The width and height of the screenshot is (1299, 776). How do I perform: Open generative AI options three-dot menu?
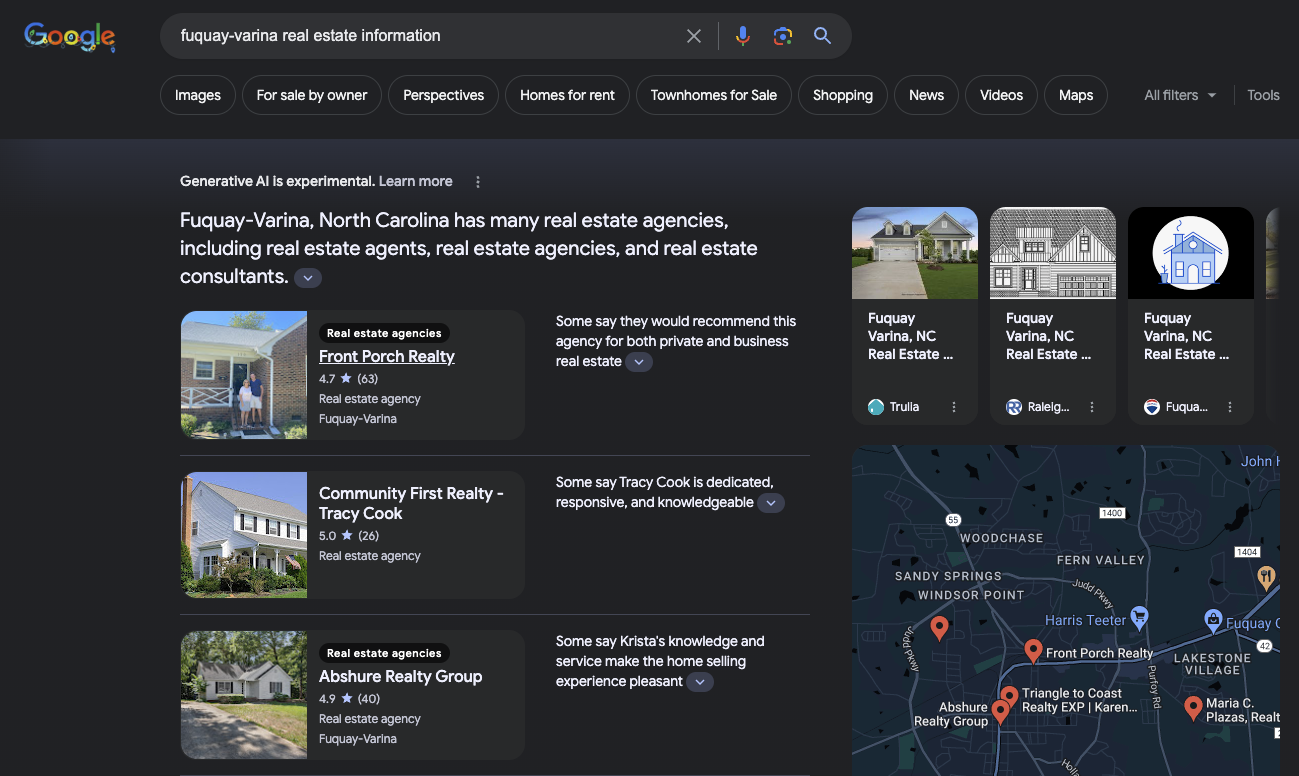[x=478, y=182]
